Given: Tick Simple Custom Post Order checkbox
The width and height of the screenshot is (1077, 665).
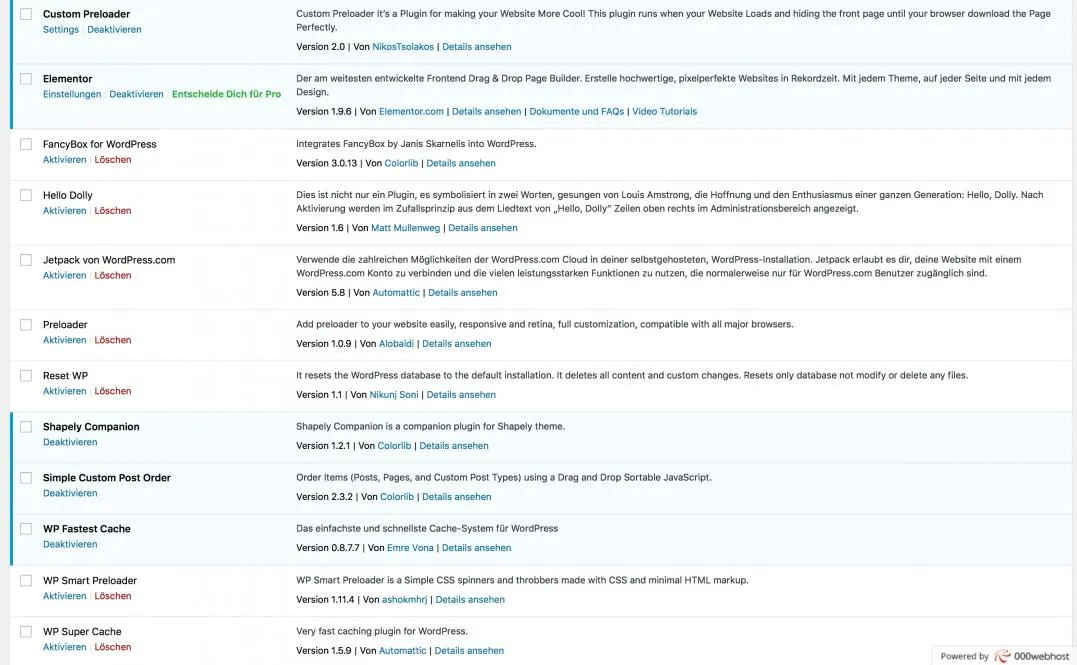Looking at the screenshot, I should pos(26,477).
